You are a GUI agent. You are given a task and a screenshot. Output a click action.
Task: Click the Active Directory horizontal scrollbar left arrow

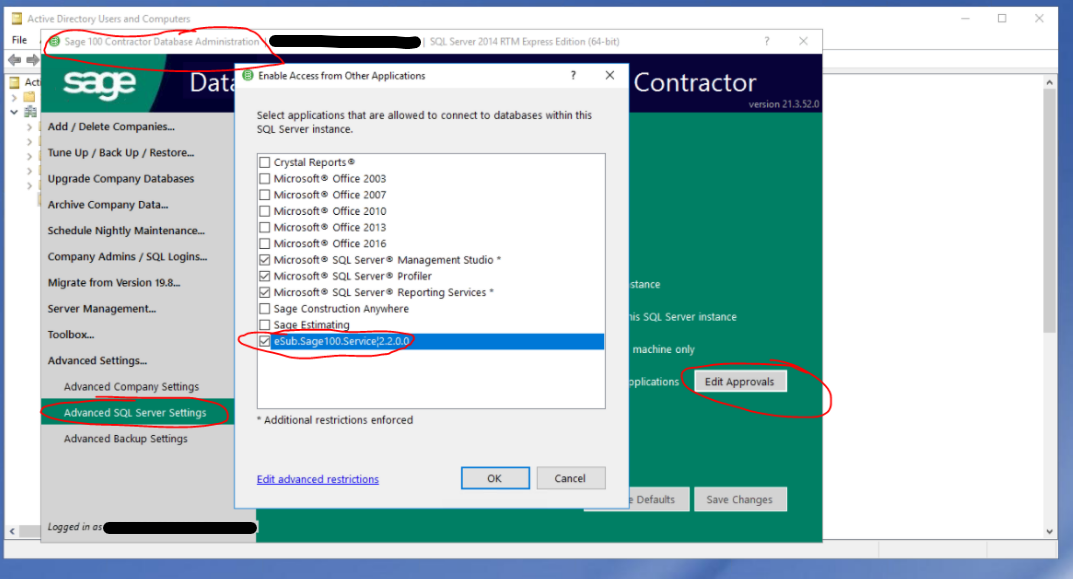(12, 532)
